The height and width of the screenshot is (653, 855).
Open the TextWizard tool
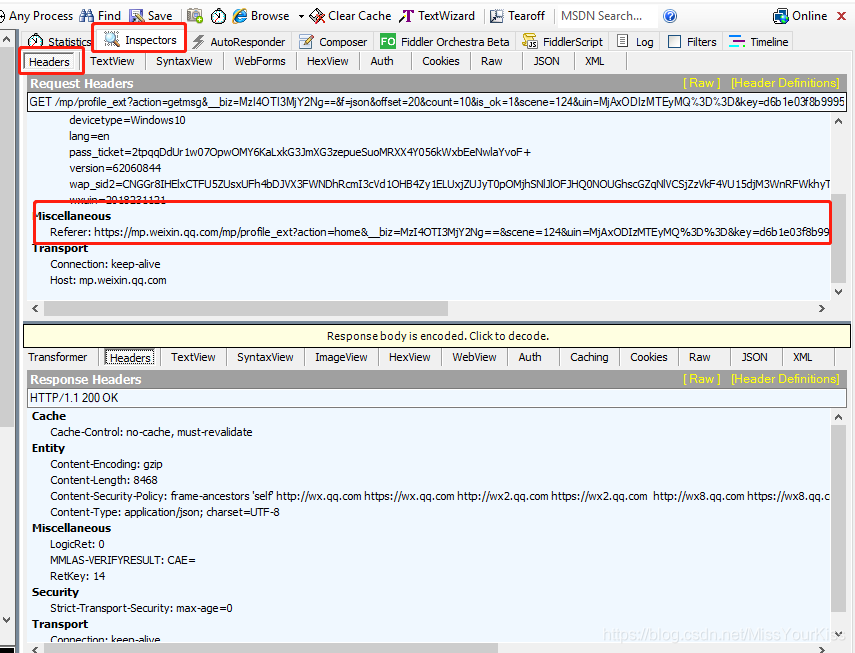(437, 16)
